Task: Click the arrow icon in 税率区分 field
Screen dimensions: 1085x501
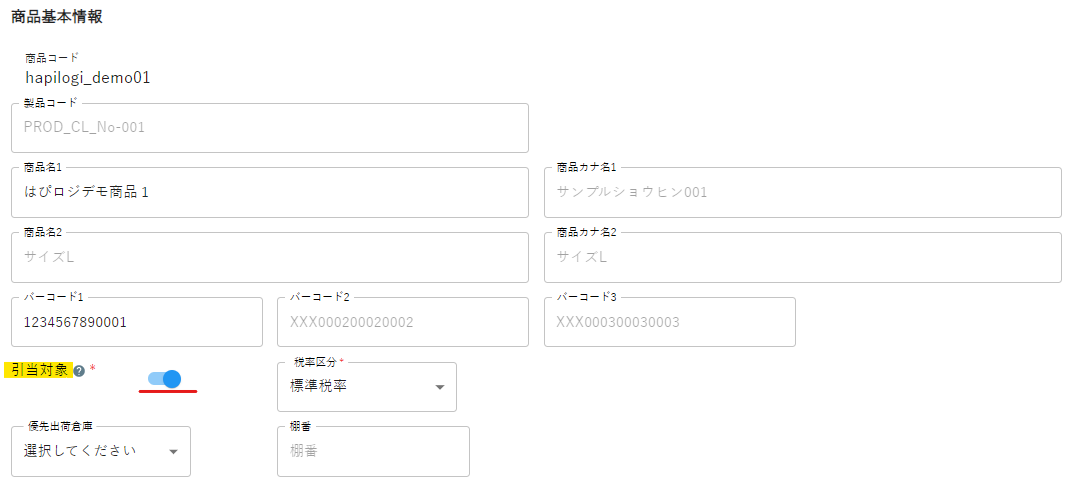Action: tap(439, 388)
